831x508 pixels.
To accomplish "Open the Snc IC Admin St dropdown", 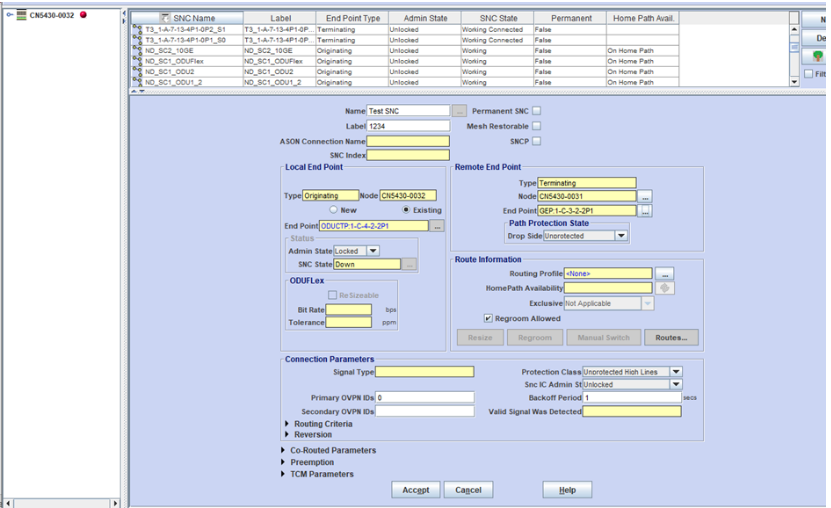I will click(x=676, y=385).
